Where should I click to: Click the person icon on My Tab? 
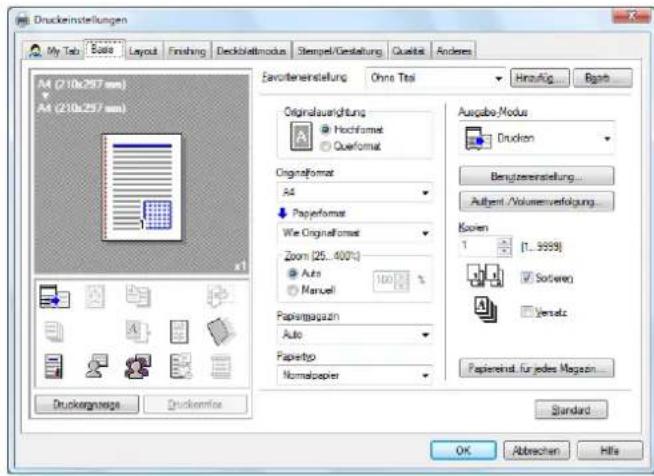tap(35, 51)
